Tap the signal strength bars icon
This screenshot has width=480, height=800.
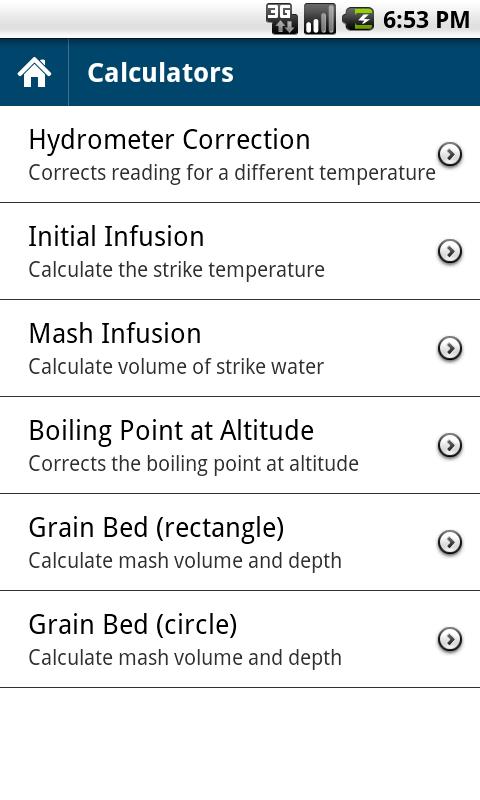coord(320,19)
